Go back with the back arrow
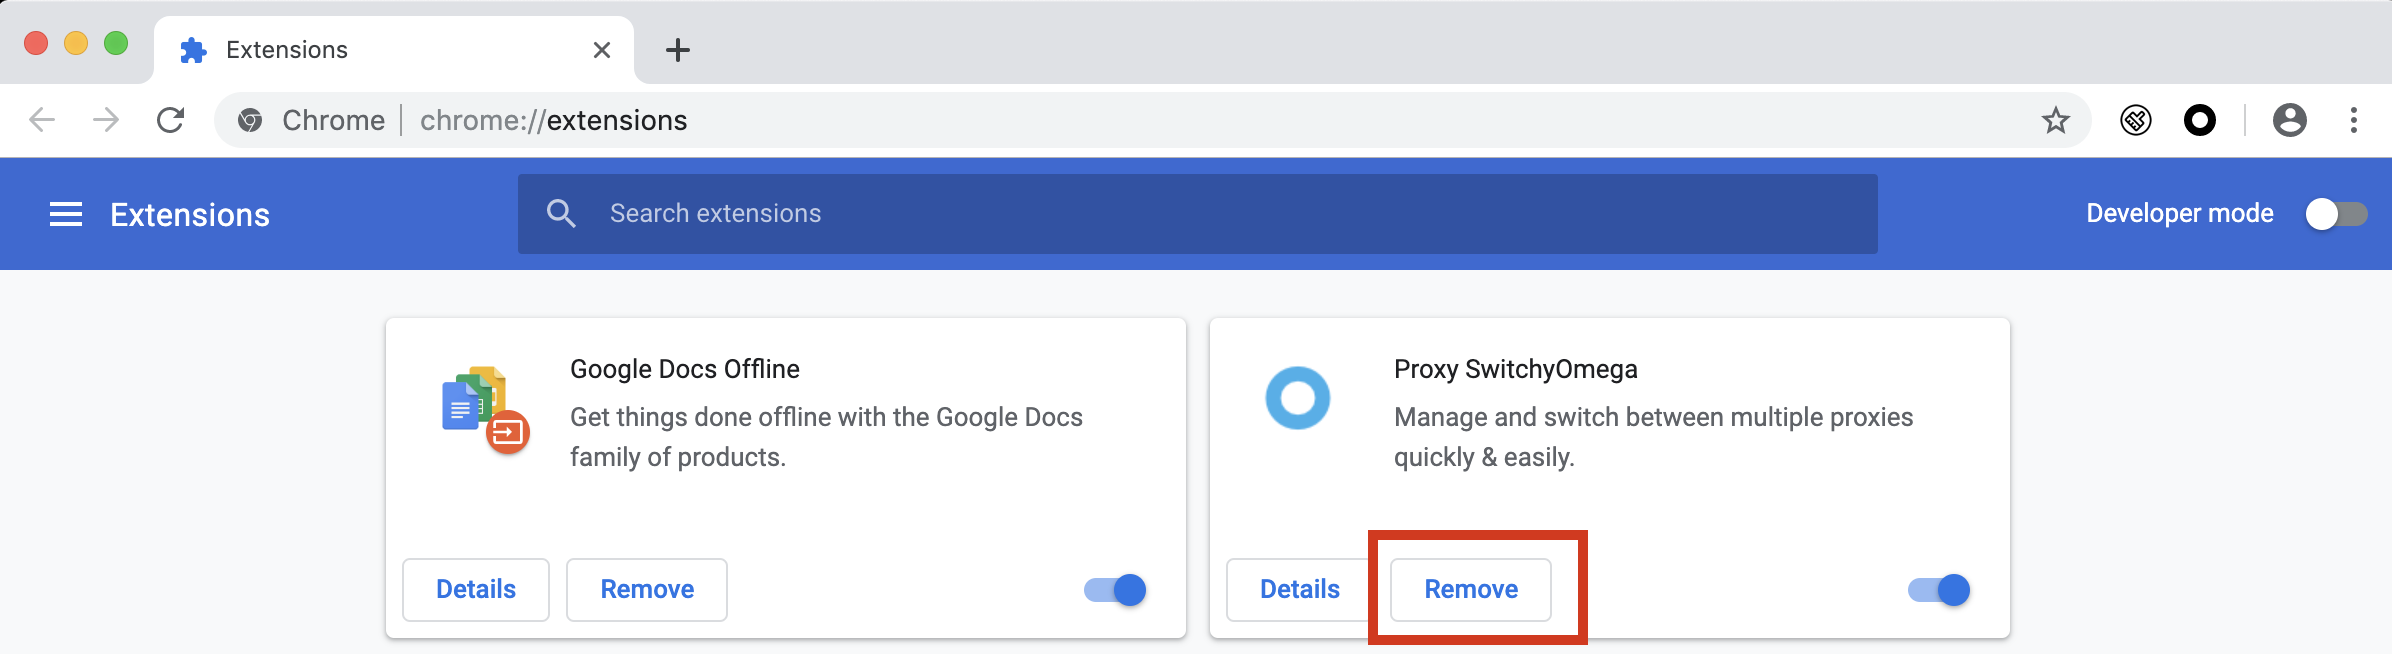Screen dimensions: 2392x654 click(42, 120)
